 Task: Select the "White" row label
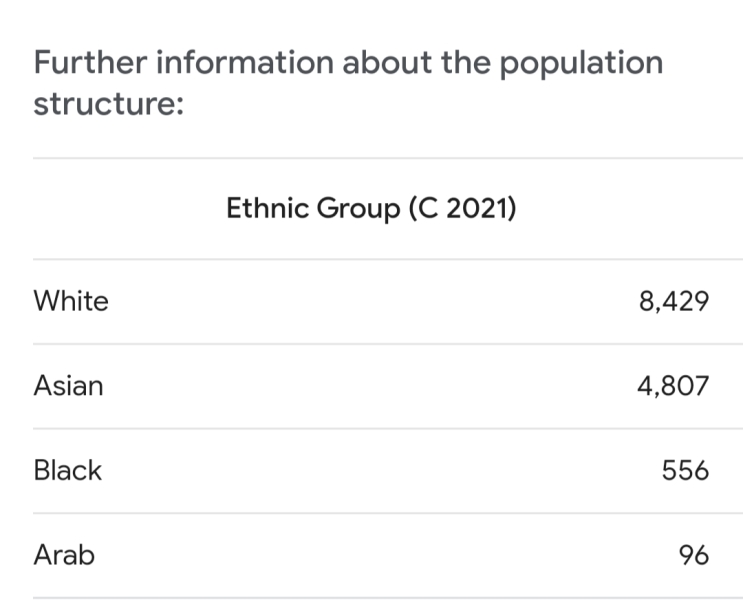pos(71,301)
